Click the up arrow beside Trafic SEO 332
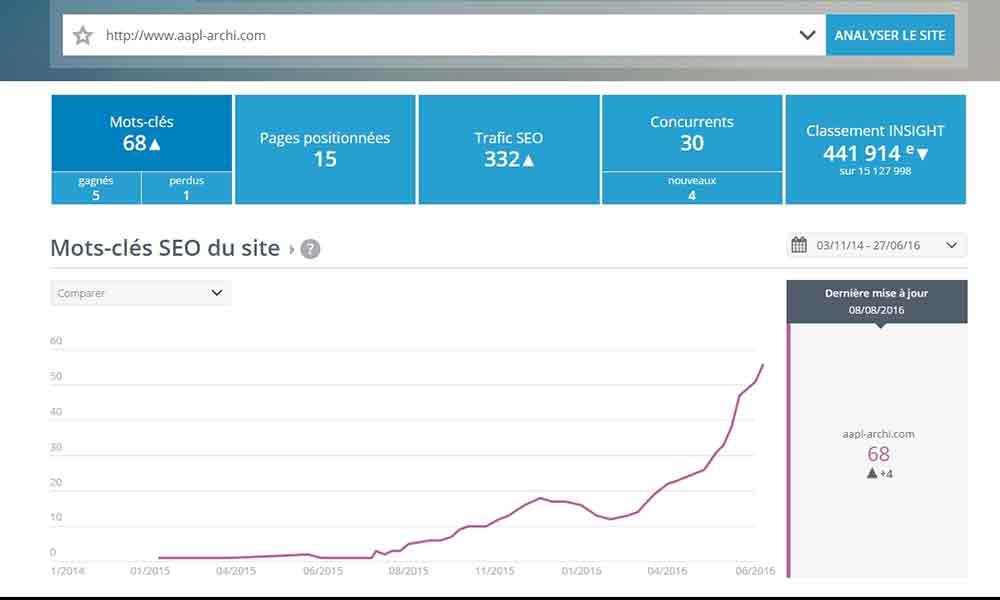Image resolution: width=1000 pixels, height=600 pixels. [x=528, y=160]
